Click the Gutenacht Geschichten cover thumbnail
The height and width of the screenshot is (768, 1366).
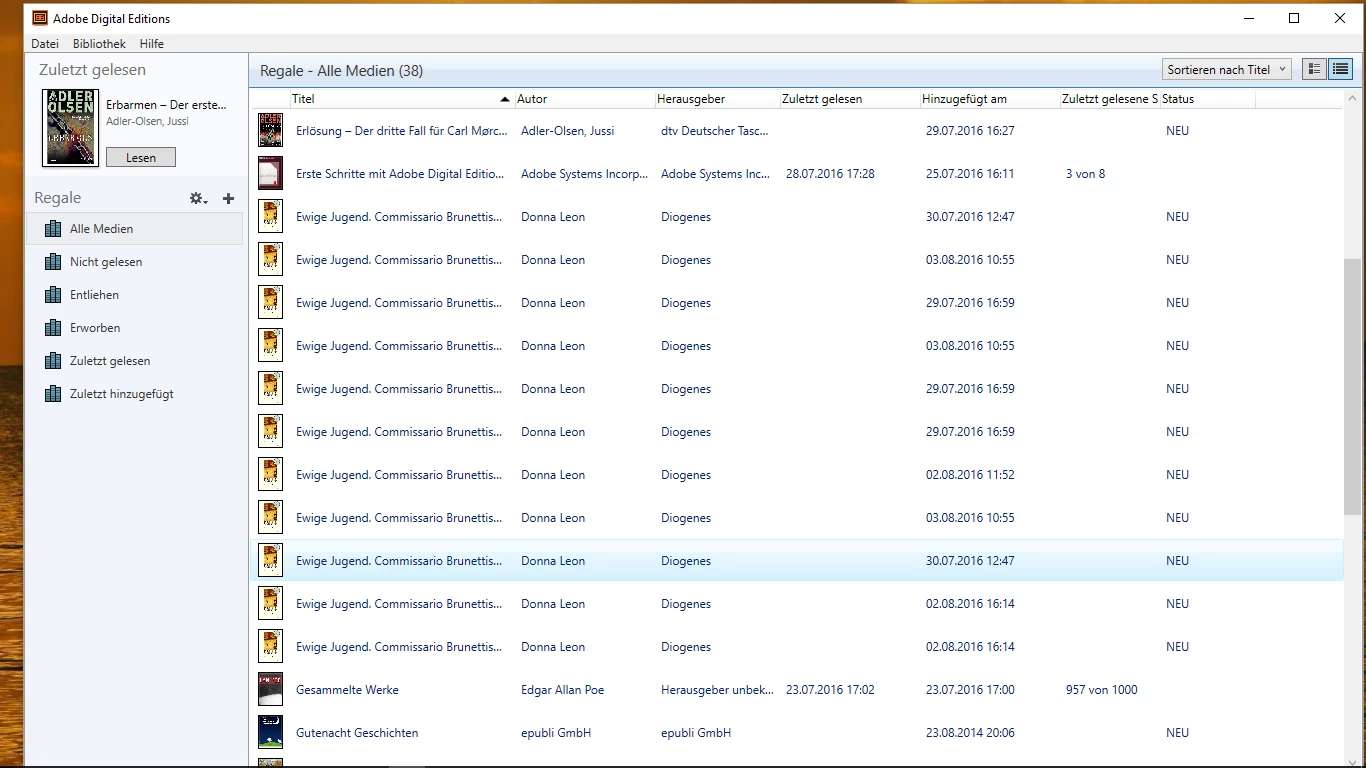click(x=270, y=733)
